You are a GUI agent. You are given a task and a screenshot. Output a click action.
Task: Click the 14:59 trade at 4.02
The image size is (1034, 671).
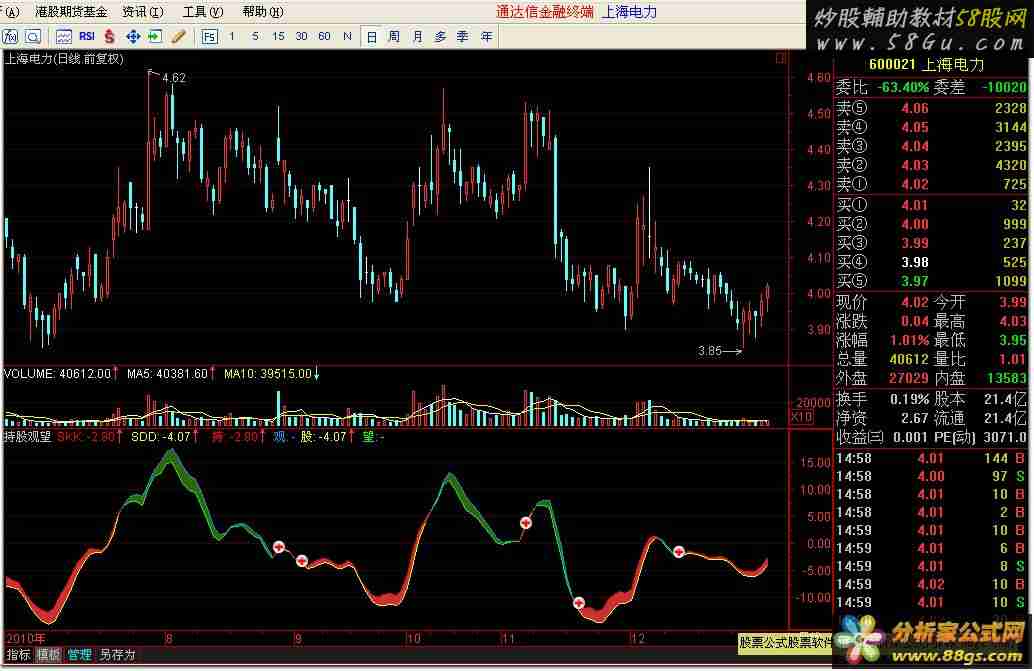tap(931, 584)
